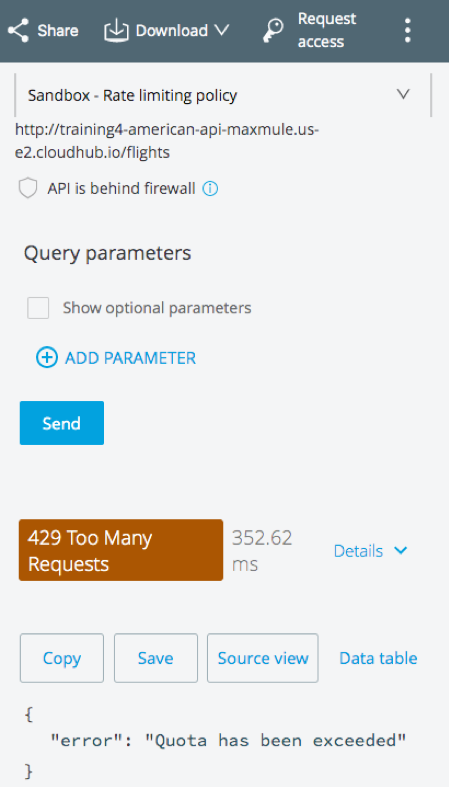The image size is (449, 787).
Task: Click the Share network icon
Action: (18, 31)
